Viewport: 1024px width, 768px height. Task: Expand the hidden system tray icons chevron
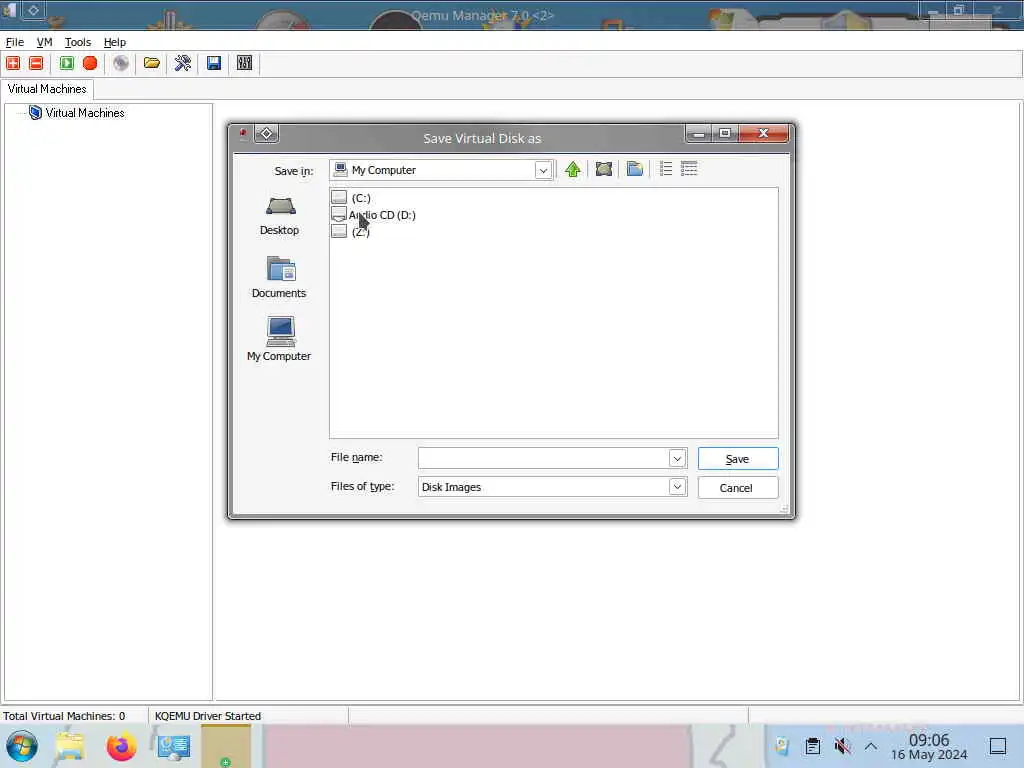pyautogui.click(x=871, y=746)
